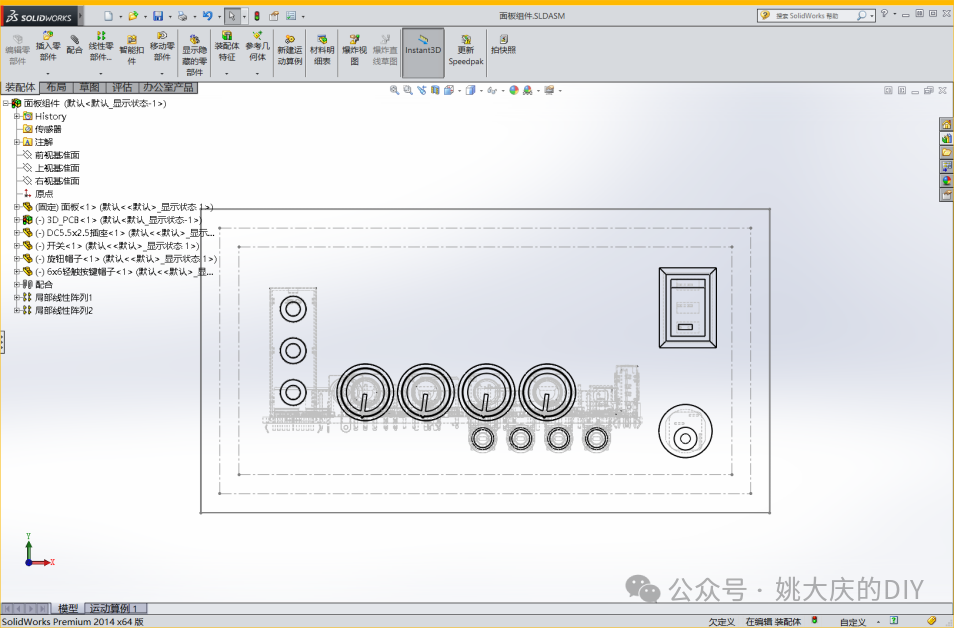Expand the History node in the tree
The height and width of the screenshot is (628, 954).
17,116
